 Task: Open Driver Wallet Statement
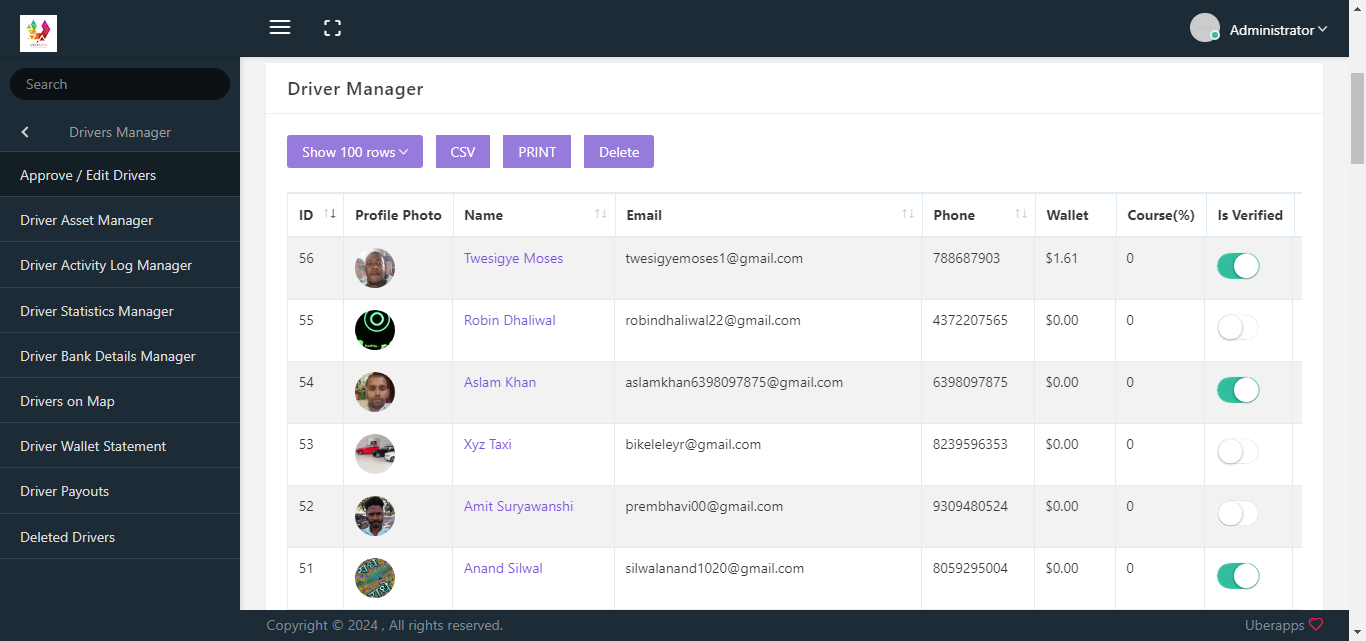[x=120, y=446]
